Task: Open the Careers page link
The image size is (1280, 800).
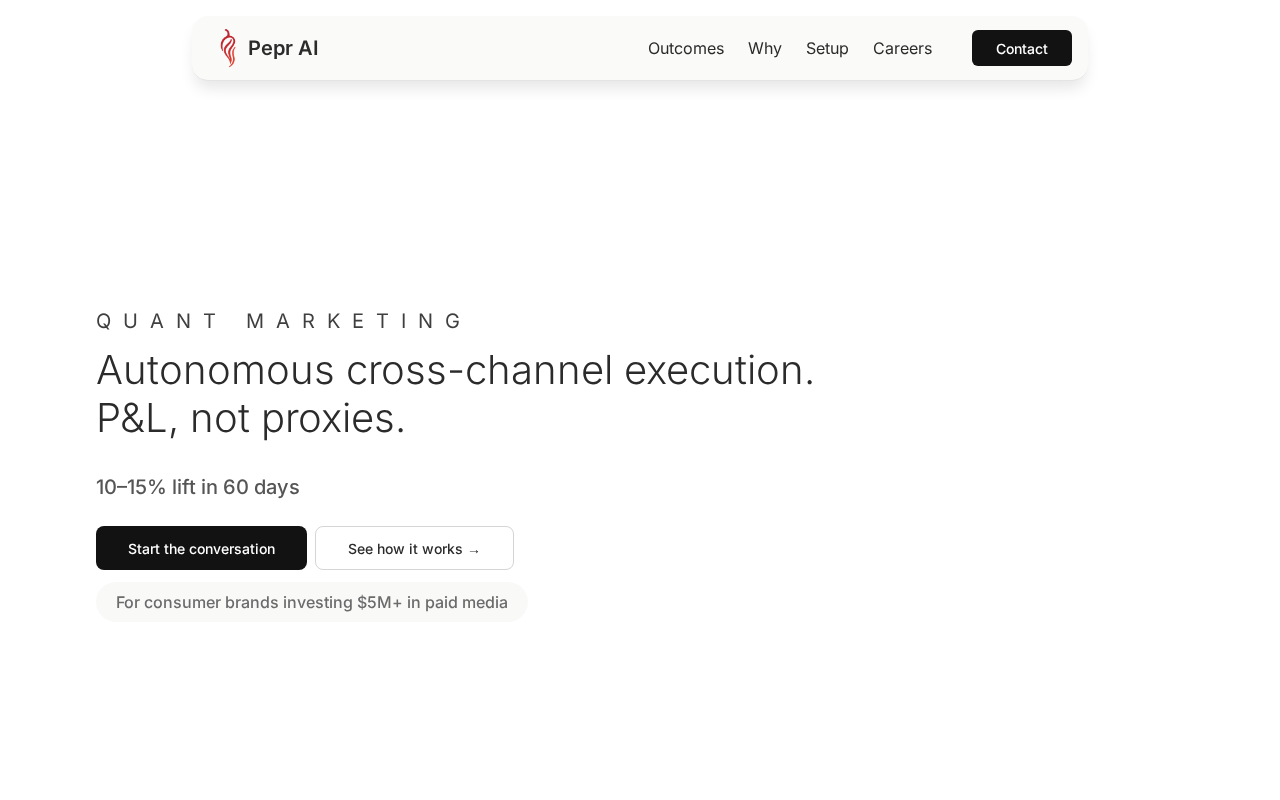Action: point(902,48)
